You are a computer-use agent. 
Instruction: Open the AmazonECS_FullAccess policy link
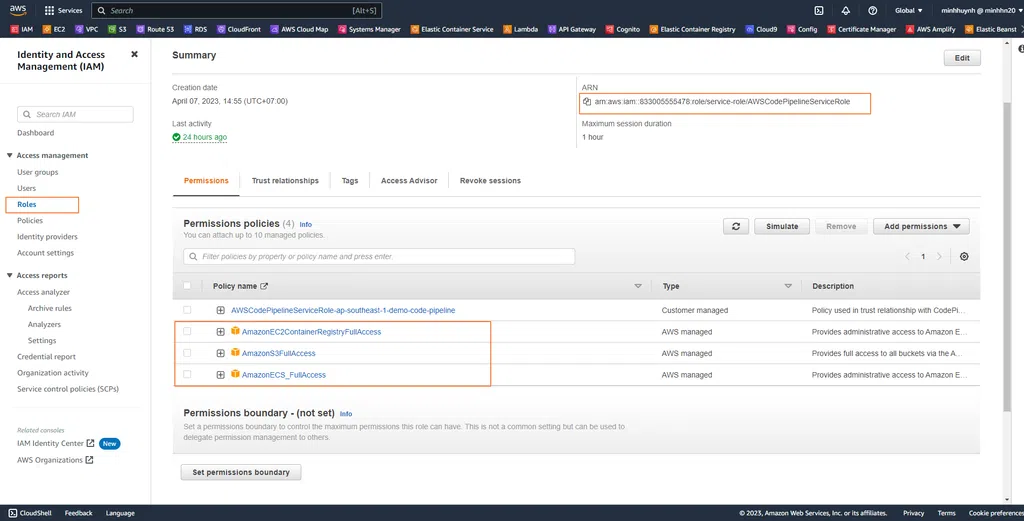tap(284, 375)
